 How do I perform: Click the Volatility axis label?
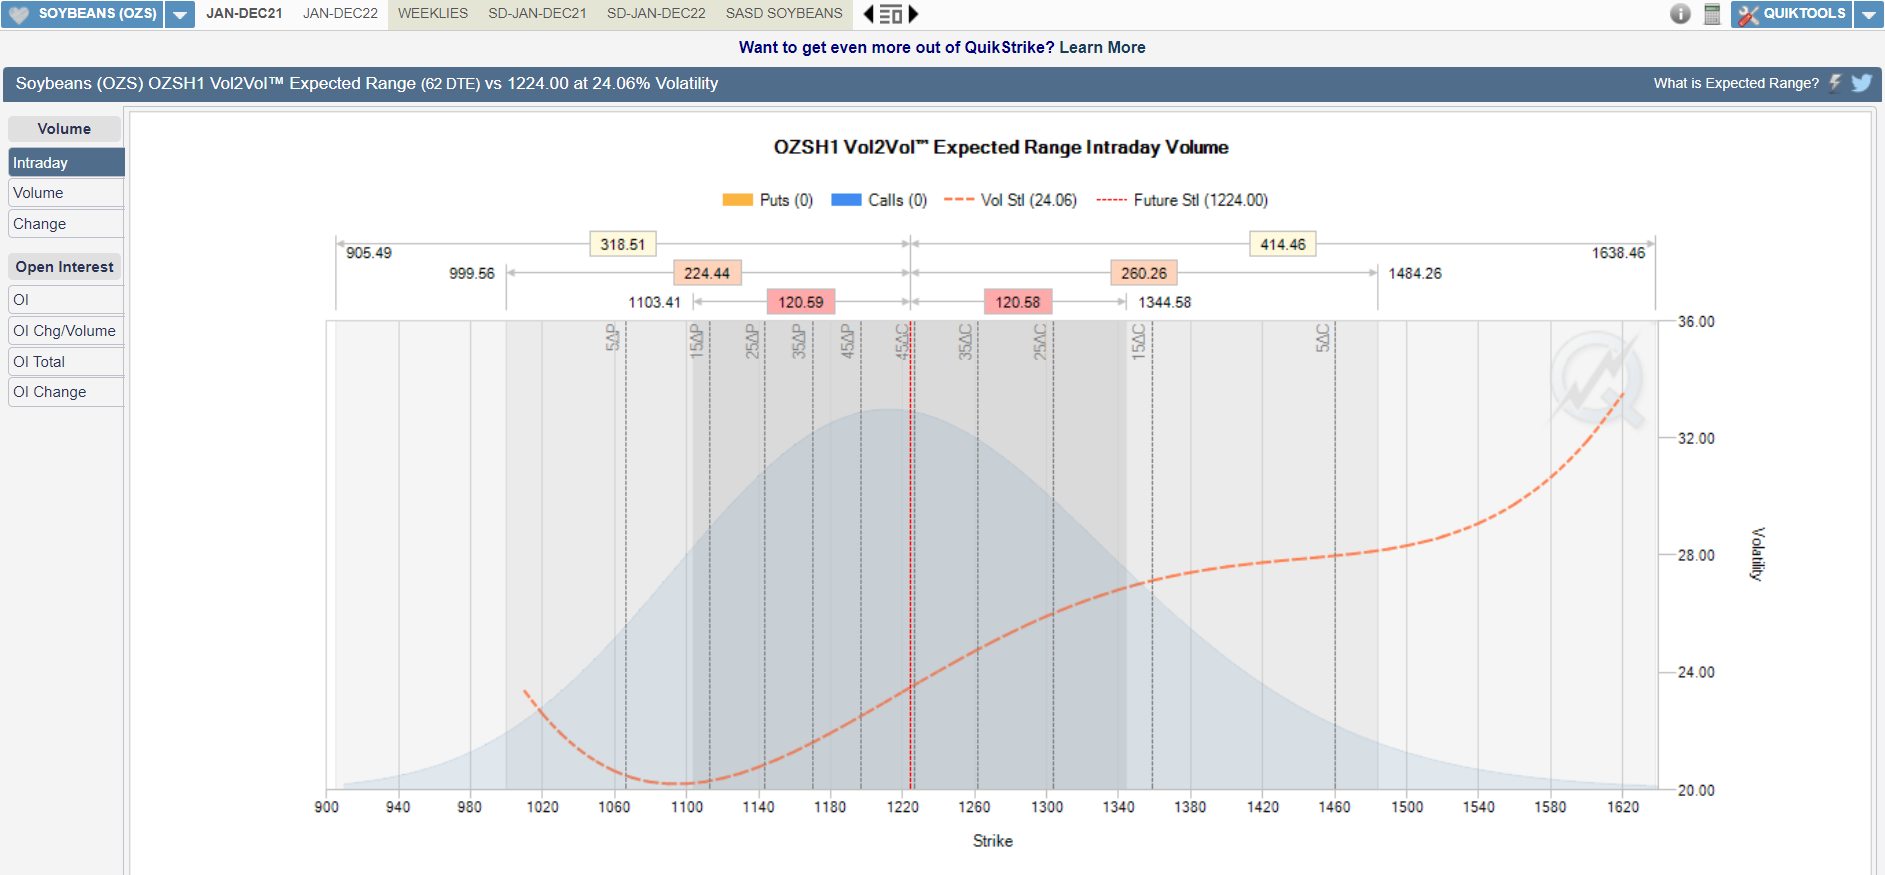click(x=1757, y=553)
